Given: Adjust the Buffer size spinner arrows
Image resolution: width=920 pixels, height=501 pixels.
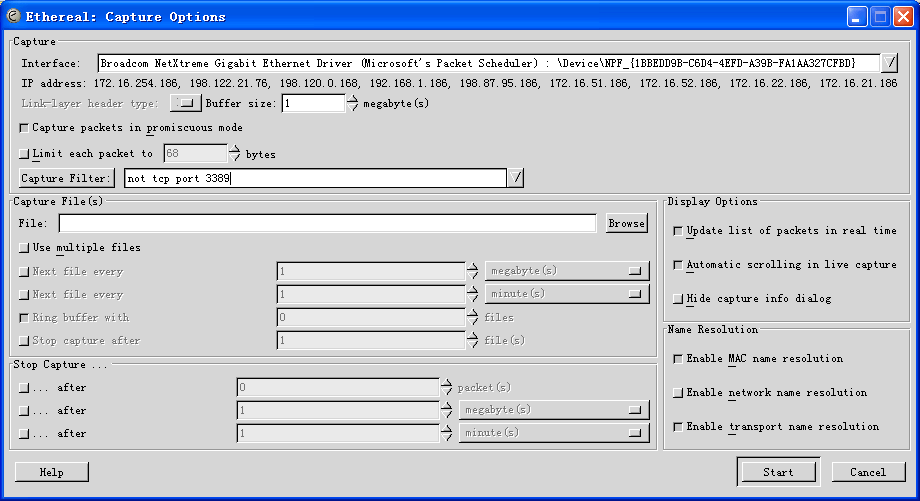Looking at the screenshot, I should (x=352, y=103).
